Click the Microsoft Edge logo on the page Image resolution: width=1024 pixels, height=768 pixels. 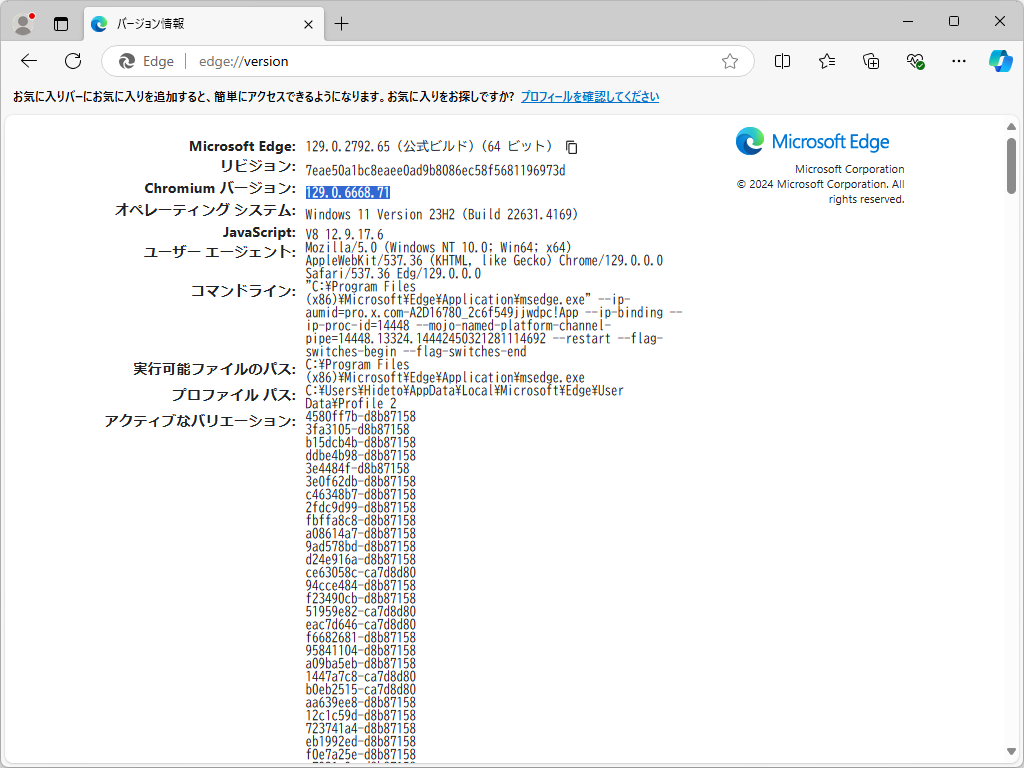pyautogui.click(x=750, y=141)
